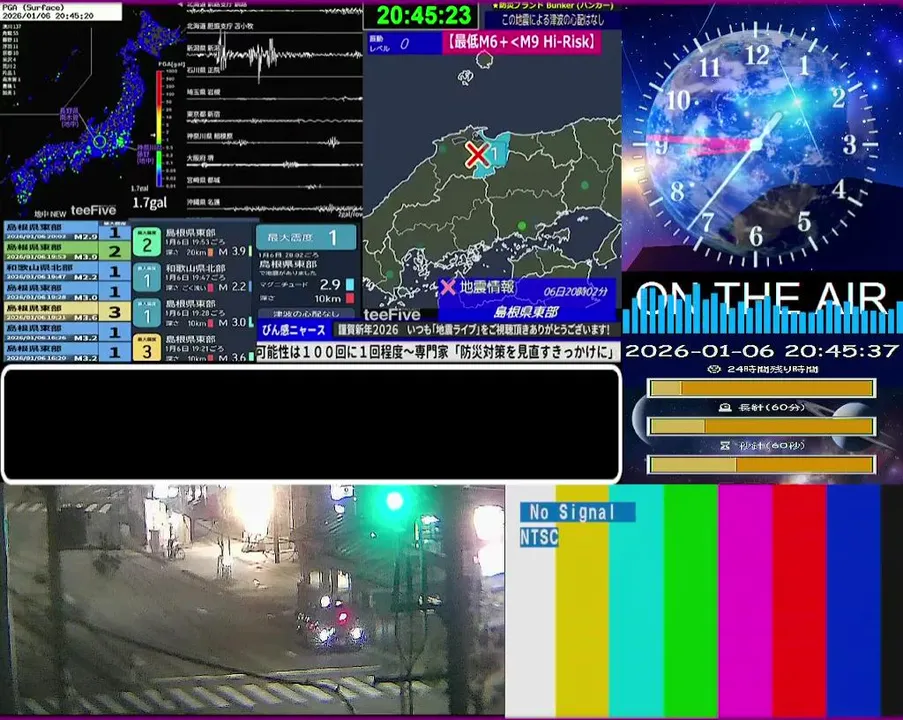Click the yellow bar in the NTSC test pattern
The width and height of the screenshot is (903, 720).
coord(582,602)
